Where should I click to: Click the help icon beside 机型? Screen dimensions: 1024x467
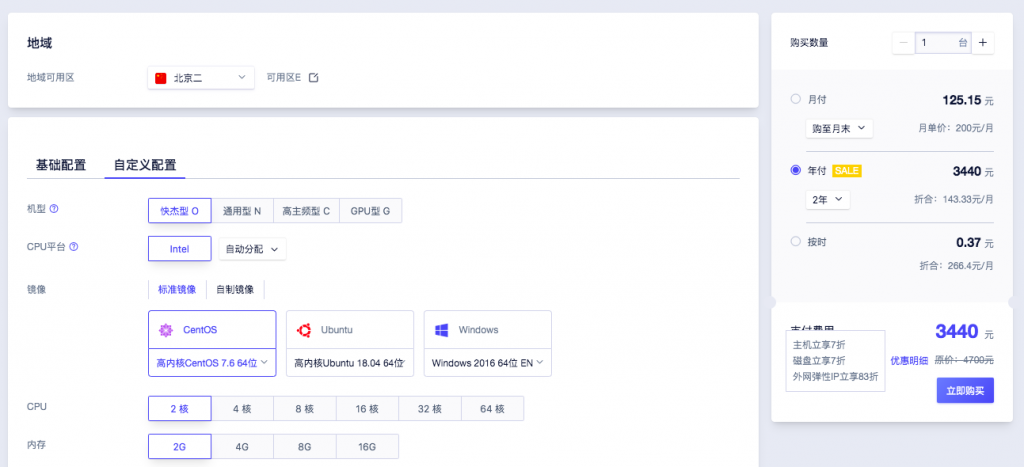pyautogui.click(x=54, y=209)
